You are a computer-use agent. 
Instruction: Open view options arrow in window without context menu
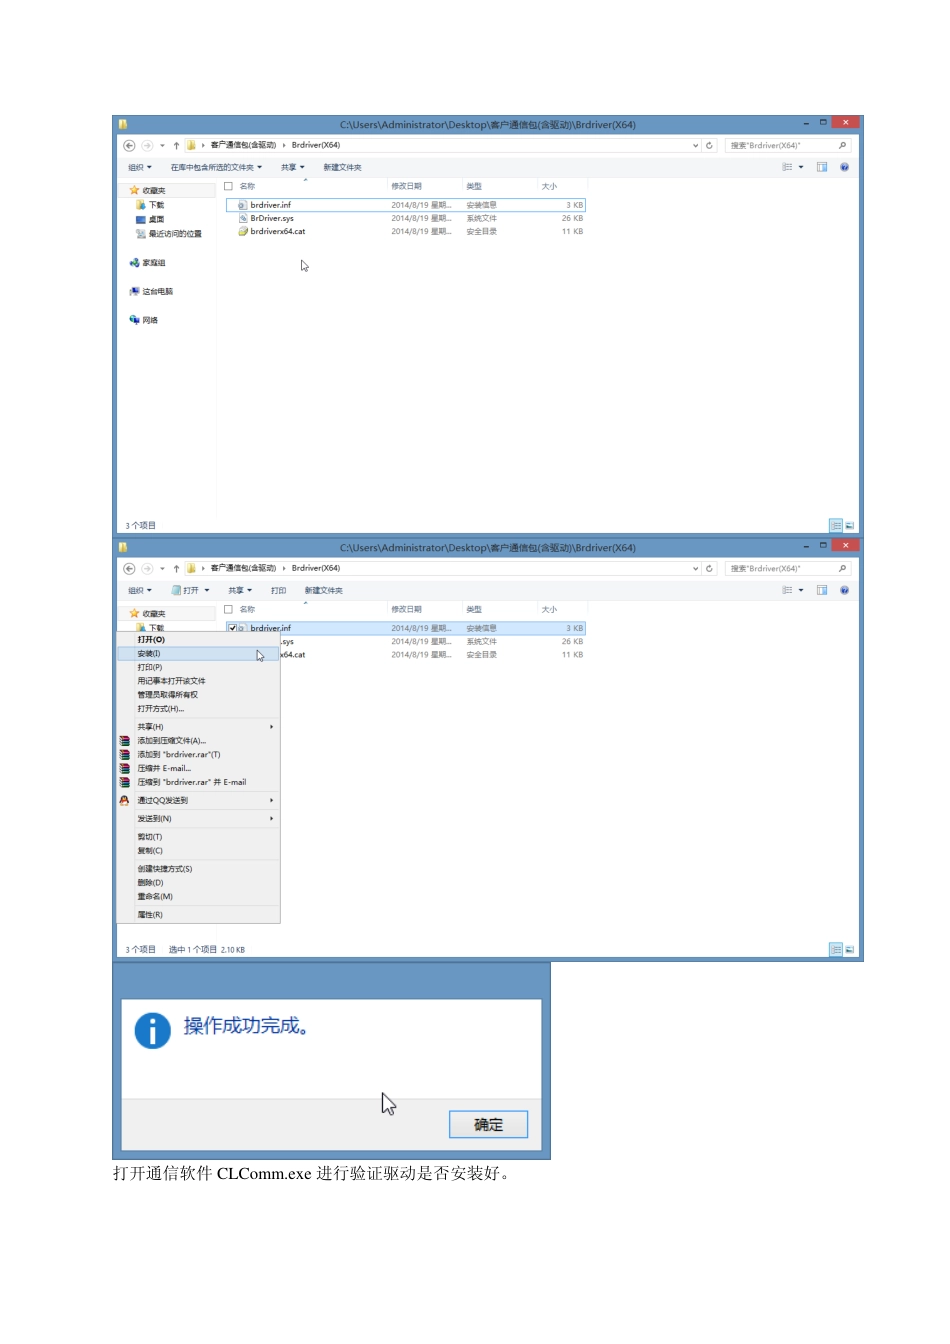coord(801,167)
